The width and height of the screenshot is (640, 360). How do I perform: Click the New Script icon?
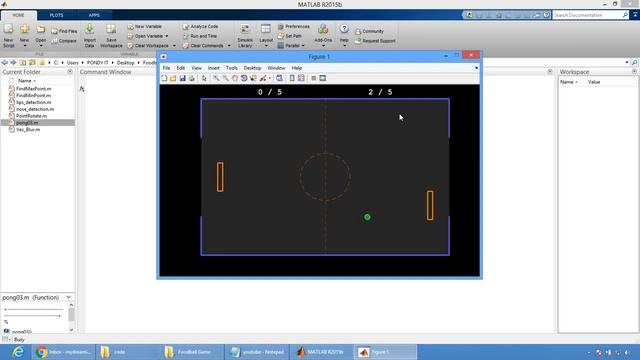pos(9,35)
